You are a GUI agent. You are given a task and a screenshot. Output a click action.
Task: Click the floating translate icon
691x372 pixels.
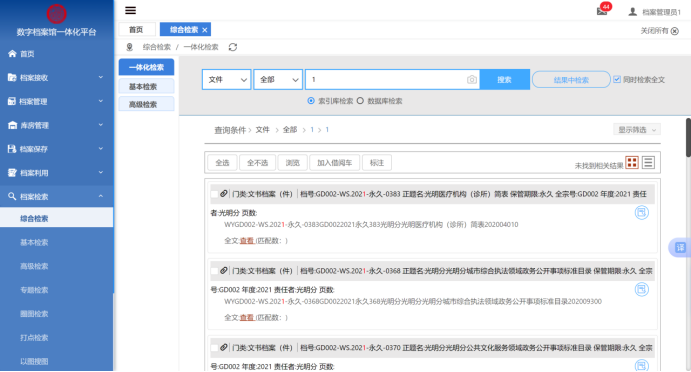(680, 248)
